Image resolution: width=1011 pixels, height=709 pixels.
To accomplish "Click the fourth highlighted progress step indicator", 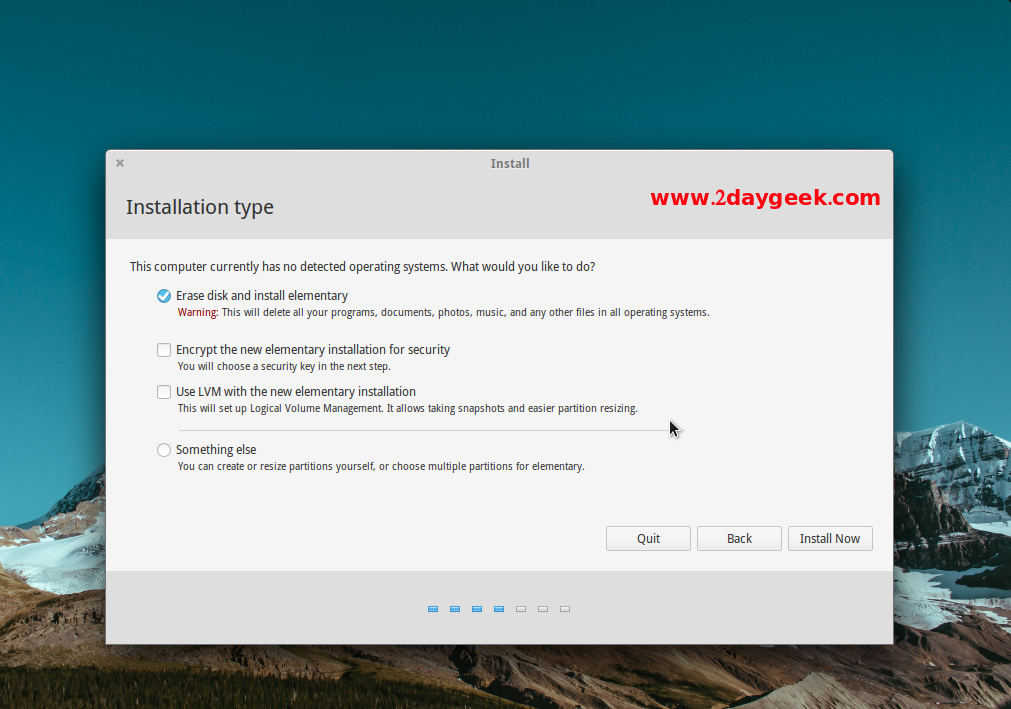I will 499,608.
